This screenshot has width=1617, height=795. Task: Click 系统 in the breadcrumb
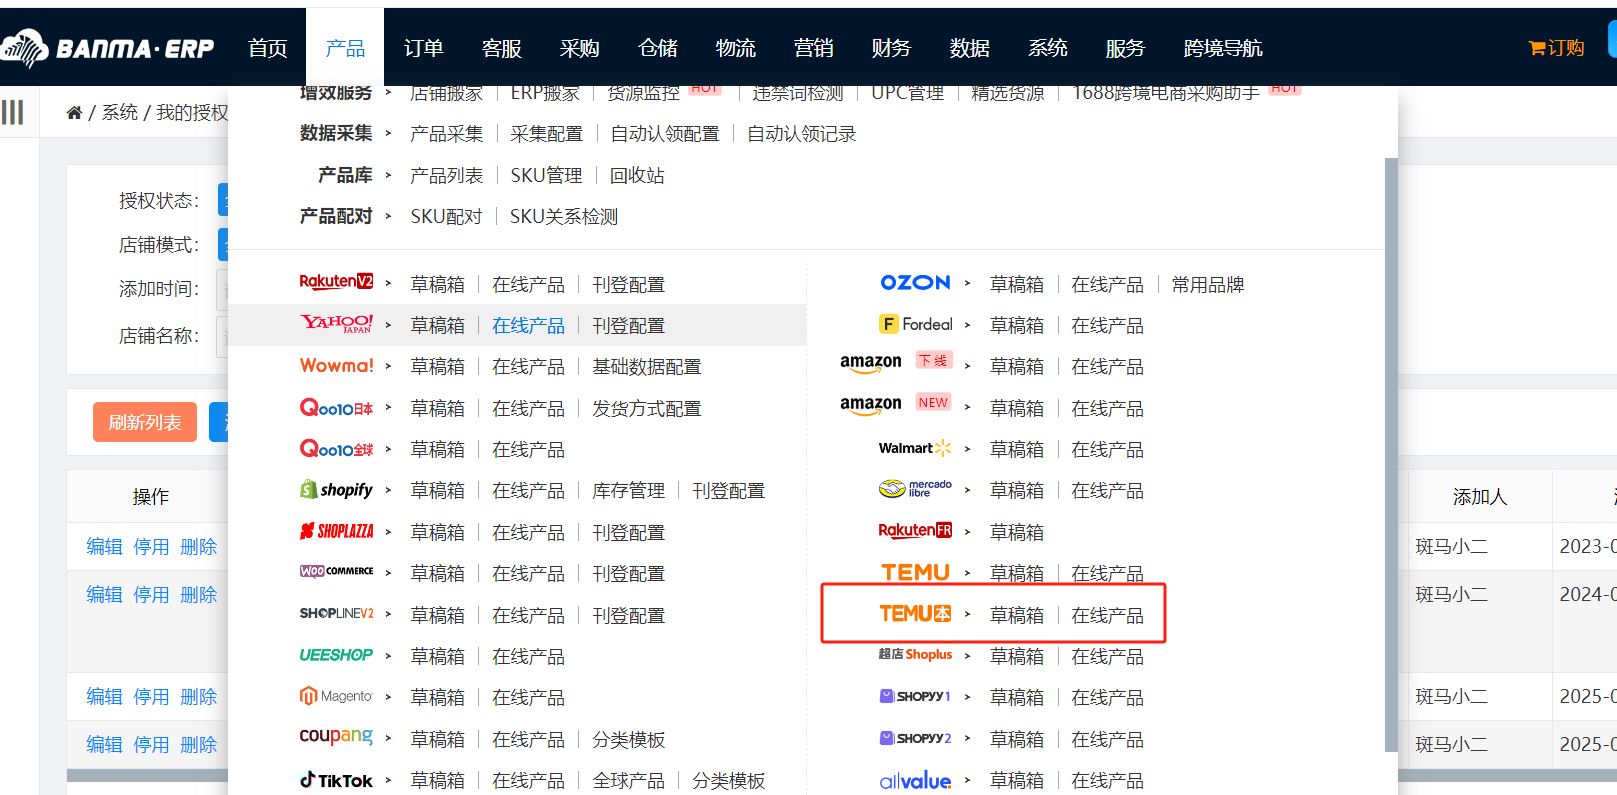tap(120, 113)
